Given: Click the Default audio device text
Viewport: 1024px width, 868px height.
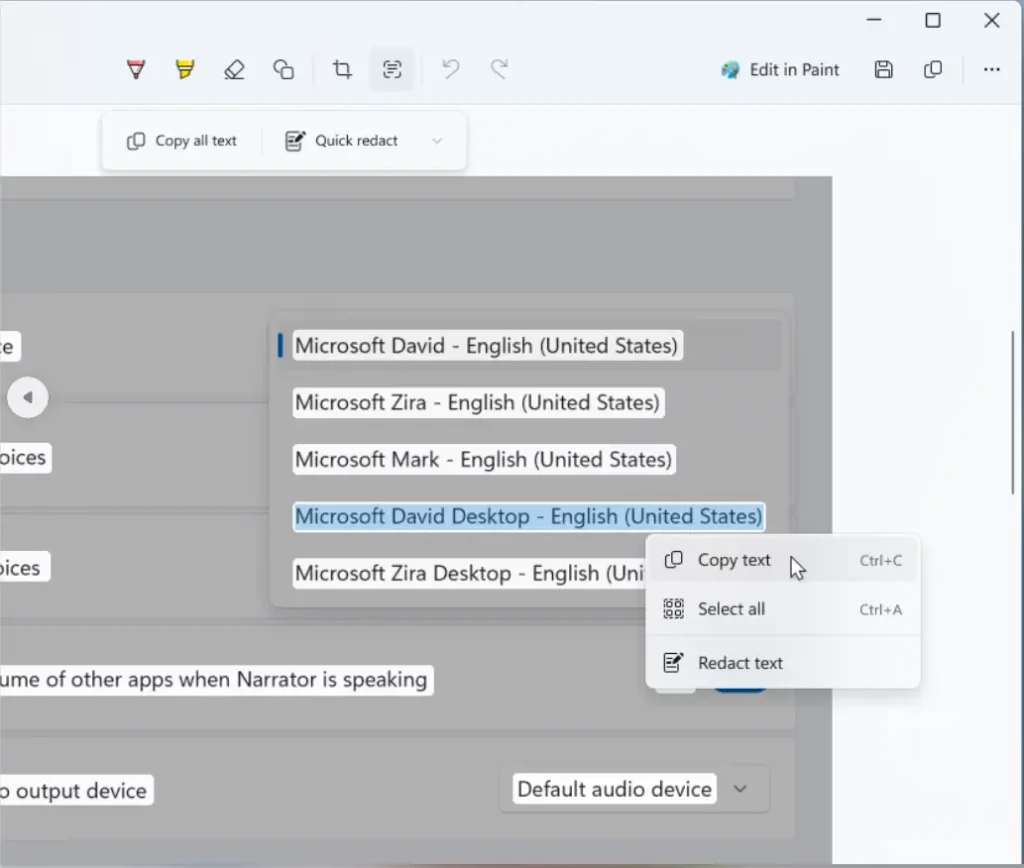Looking at the screenshot, I should coord(615,789).
